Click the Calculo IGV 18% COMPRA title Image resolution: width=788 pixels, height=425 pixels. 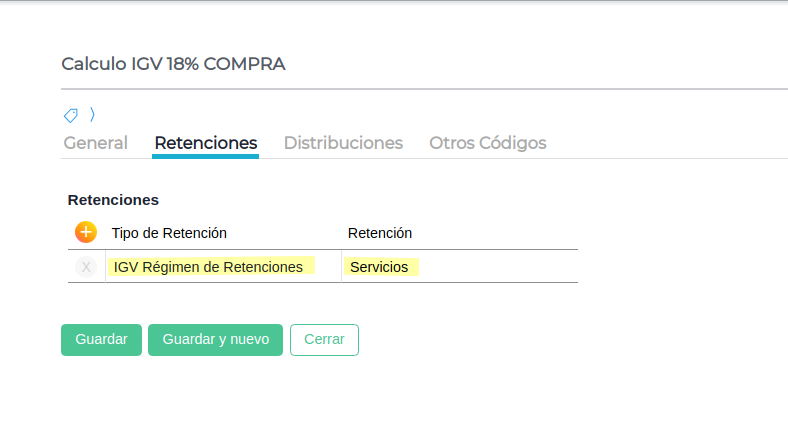point(173,64)
